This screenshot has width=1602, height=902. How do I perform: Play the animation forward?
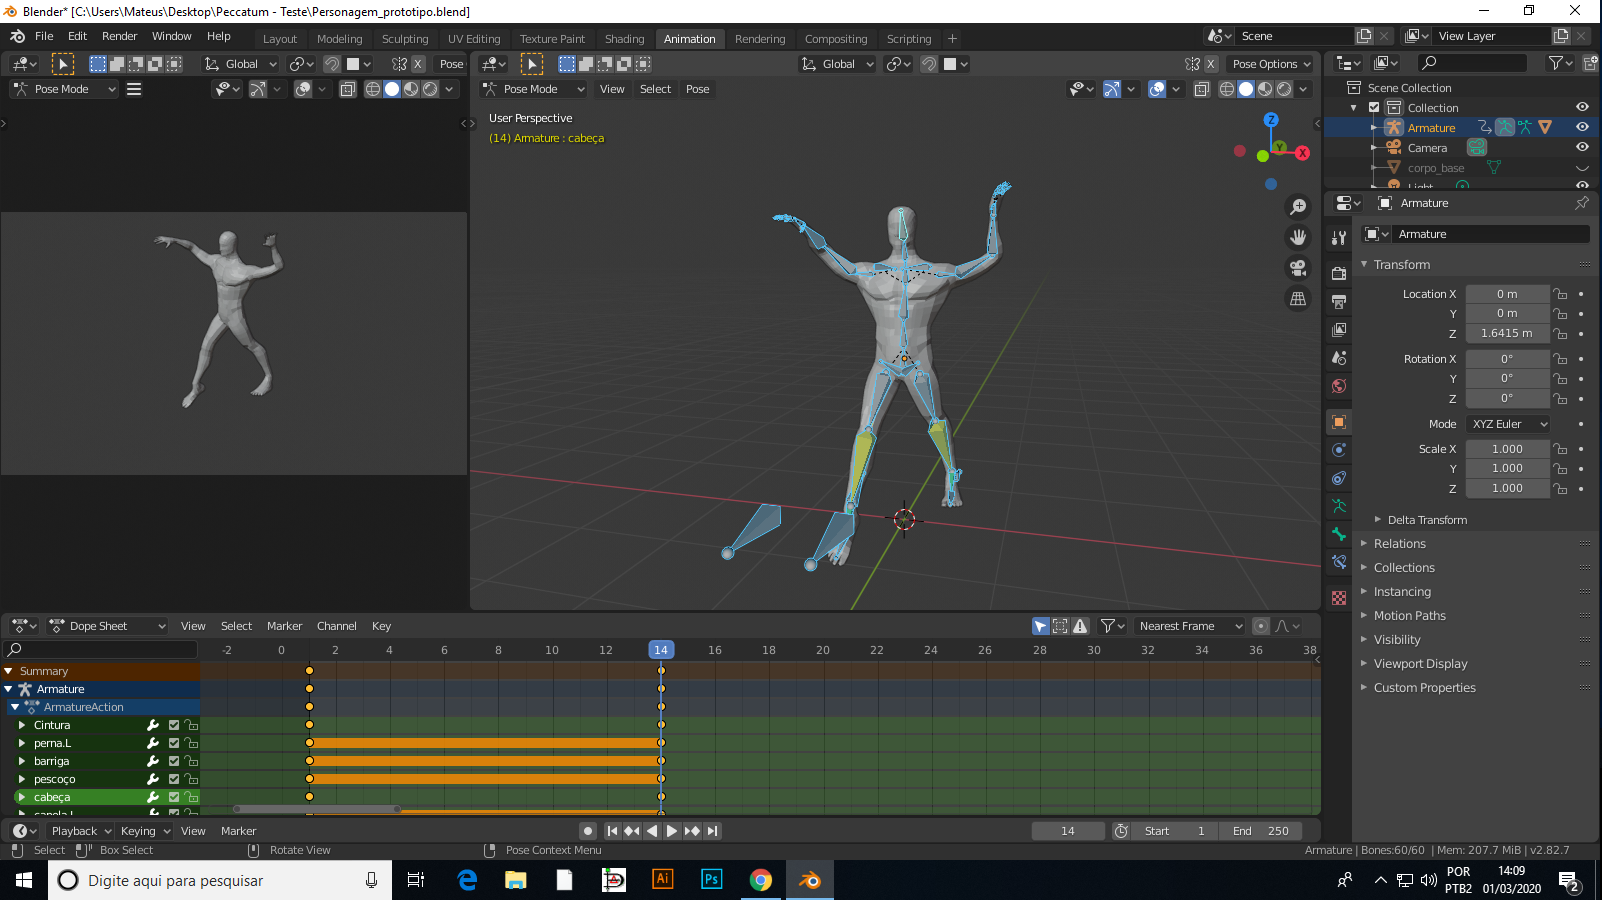(x=672, y=831)
